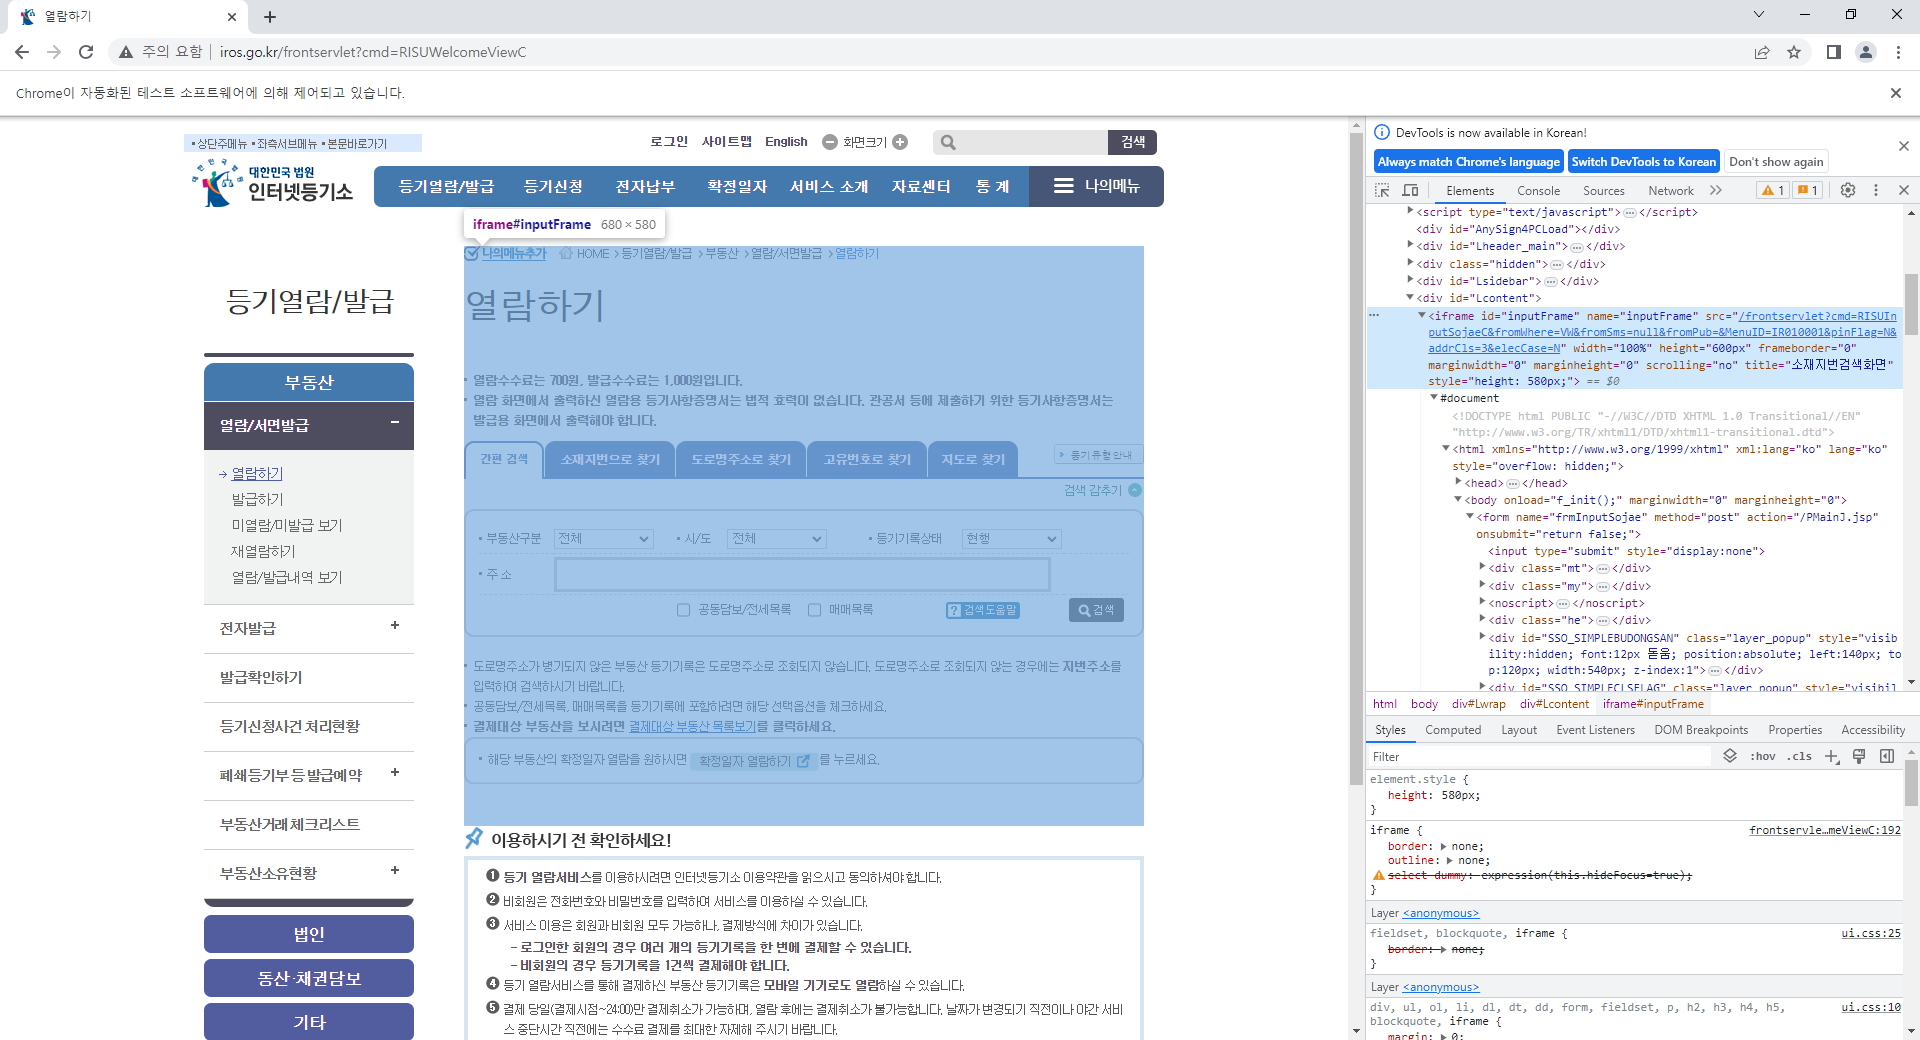
Task: Select the div#Lwrap breadcrumb in DevTools
Action: coord(1478,704)
